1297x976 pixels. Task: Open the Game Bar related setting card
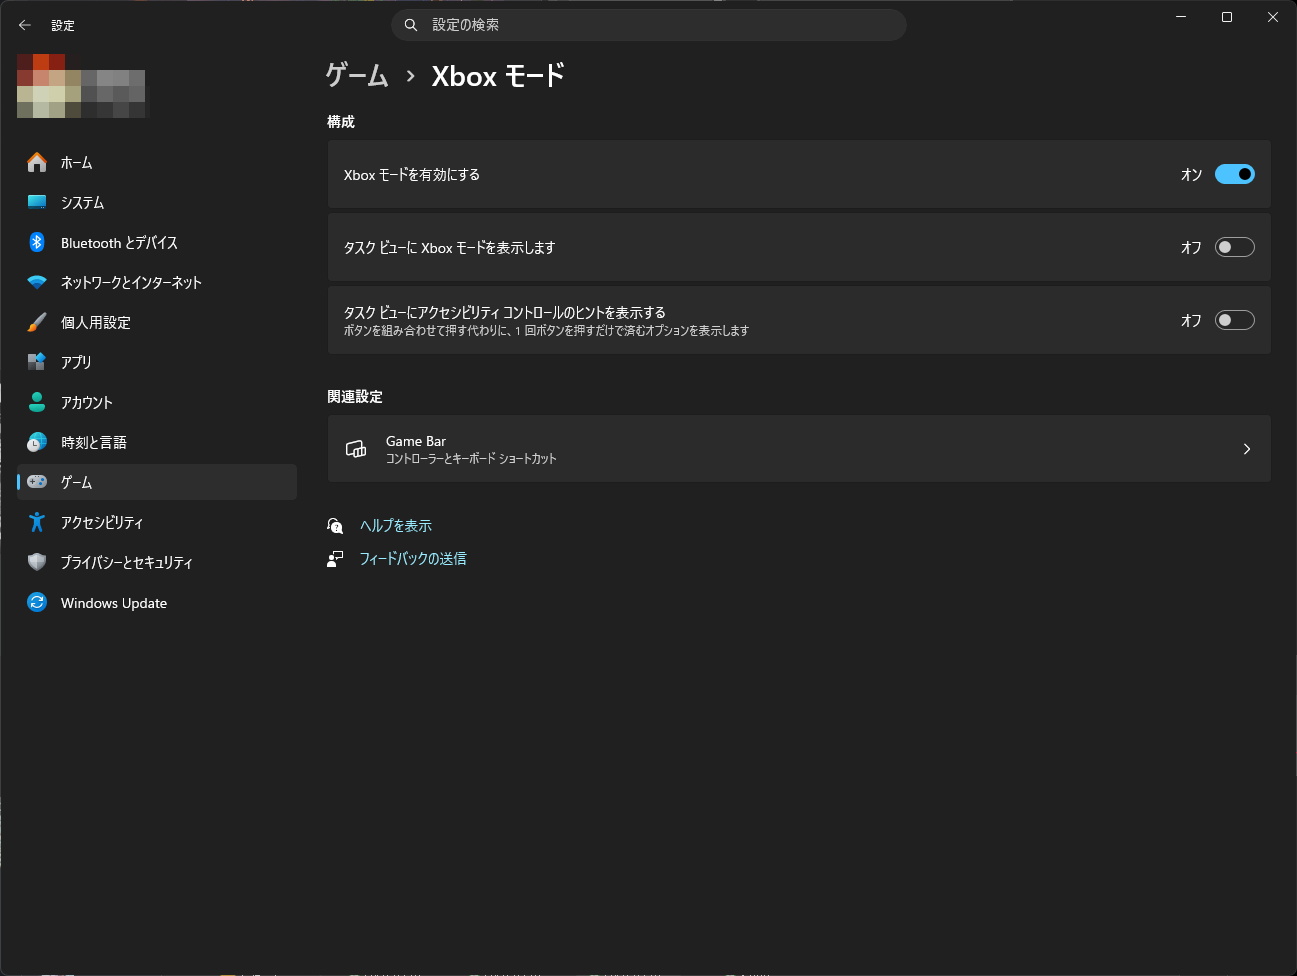click(x=799, y=449)
